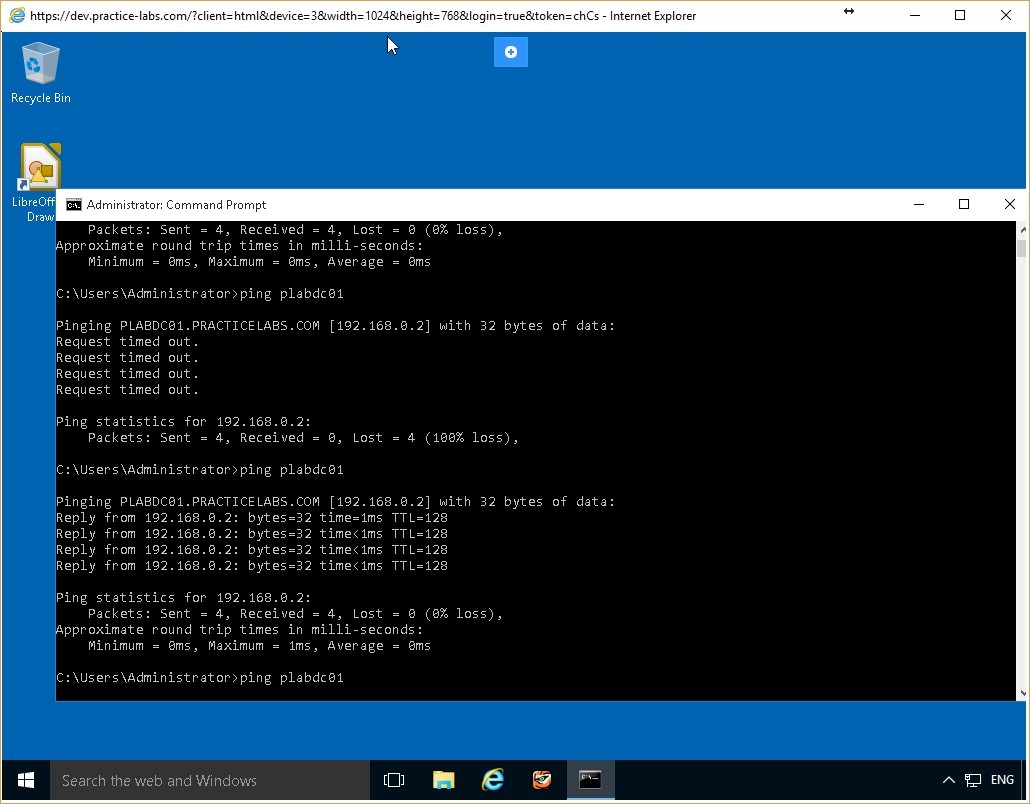Viewport: 1030px width, 804px height.
Task: Click the network icon in system tray
Action: coord(971,780)
